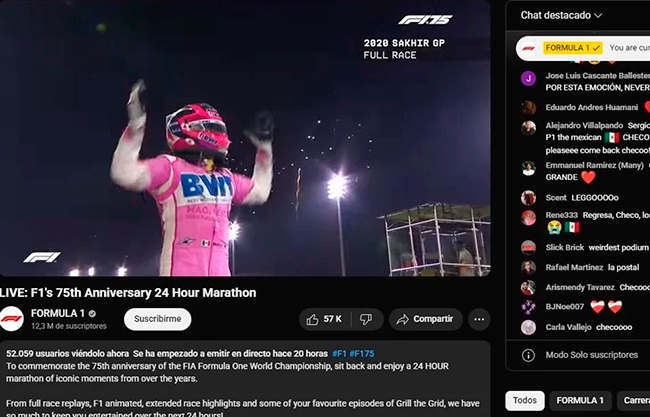Click Carla Vallejo's chat avatar
Screen dimensions: 650x417
528,327
